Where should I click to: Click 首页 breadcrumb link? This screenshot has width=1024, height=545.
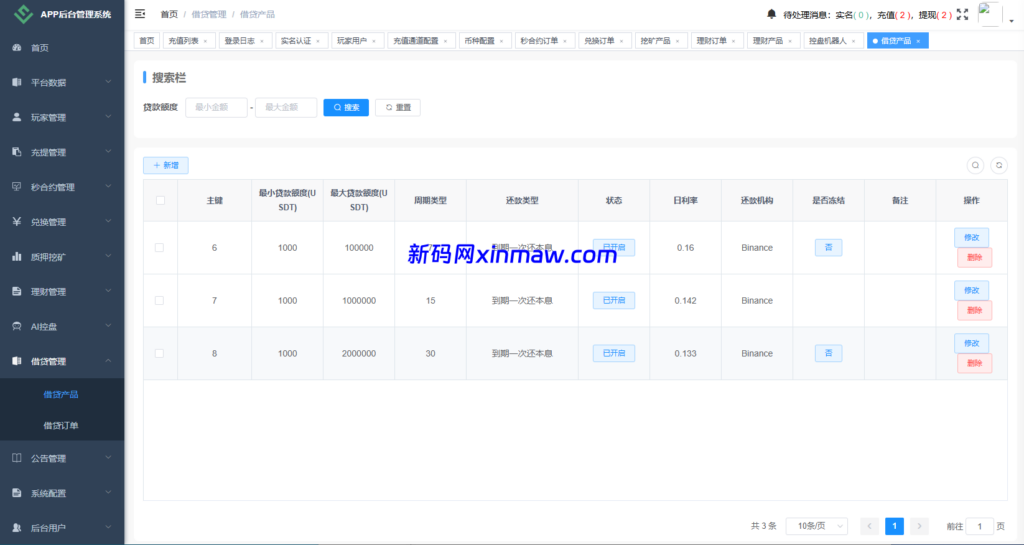pos(169,14)
